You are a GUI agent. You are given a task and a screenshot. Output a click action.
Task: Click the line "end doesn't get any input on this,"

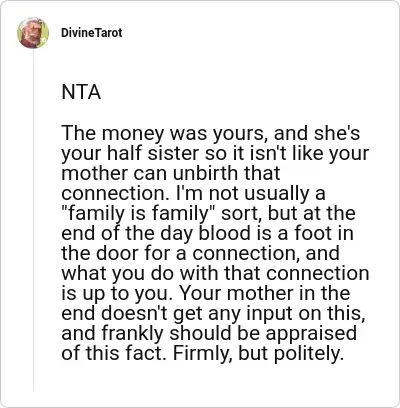click(213, 313)
